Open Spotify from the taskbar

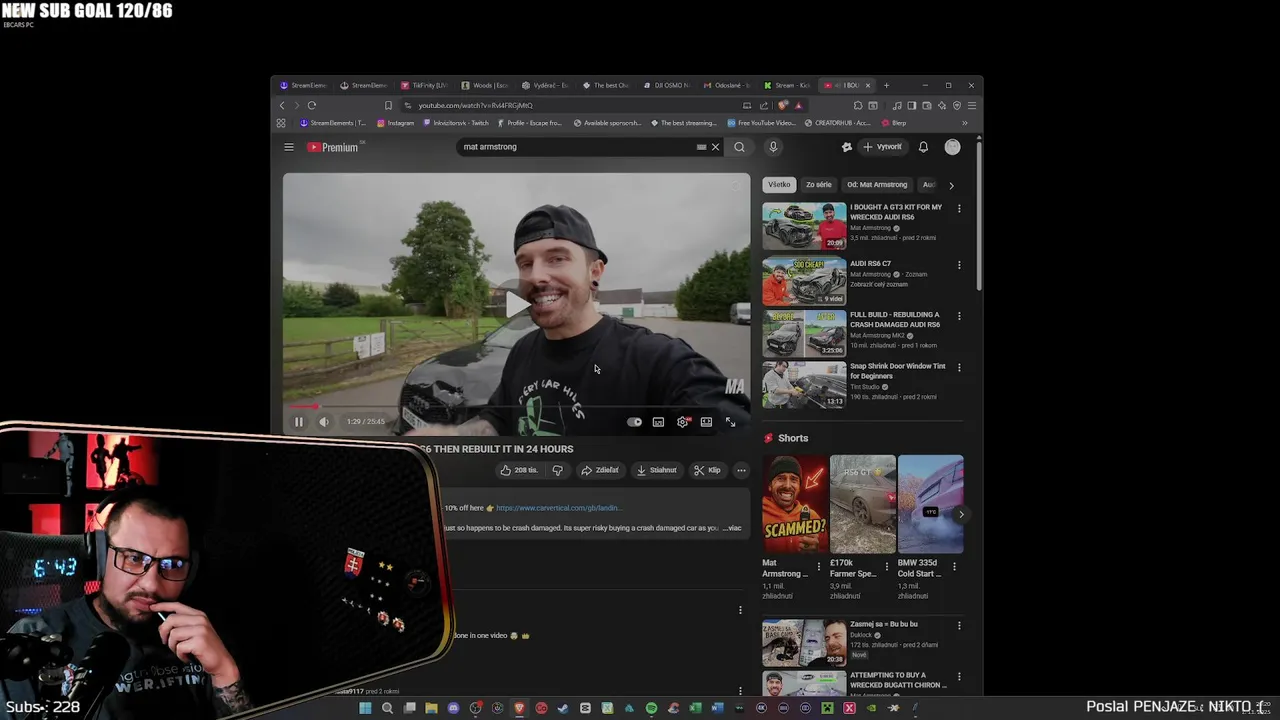pos(651,708)
